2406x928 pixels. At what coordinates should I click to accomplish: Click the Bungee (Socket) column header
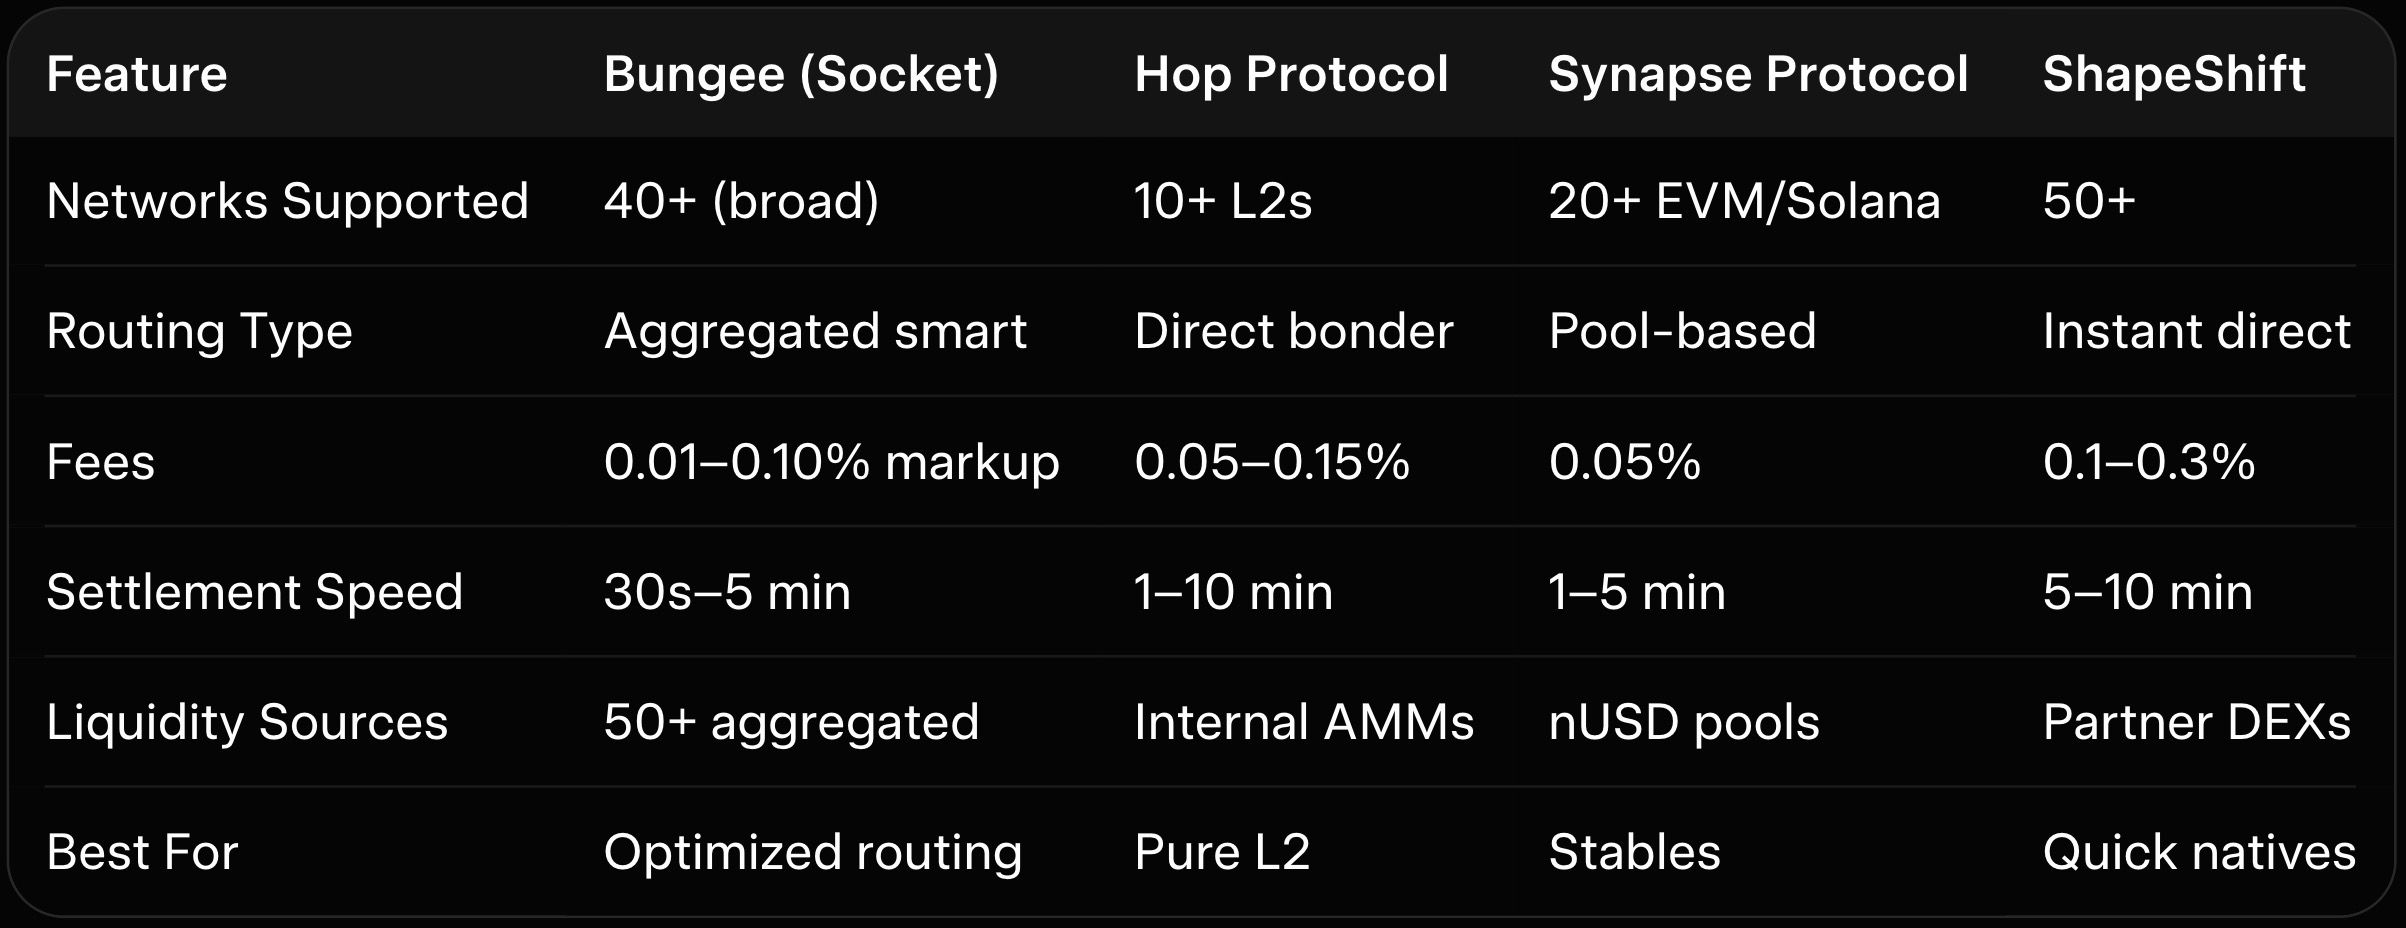click(801, 74)
